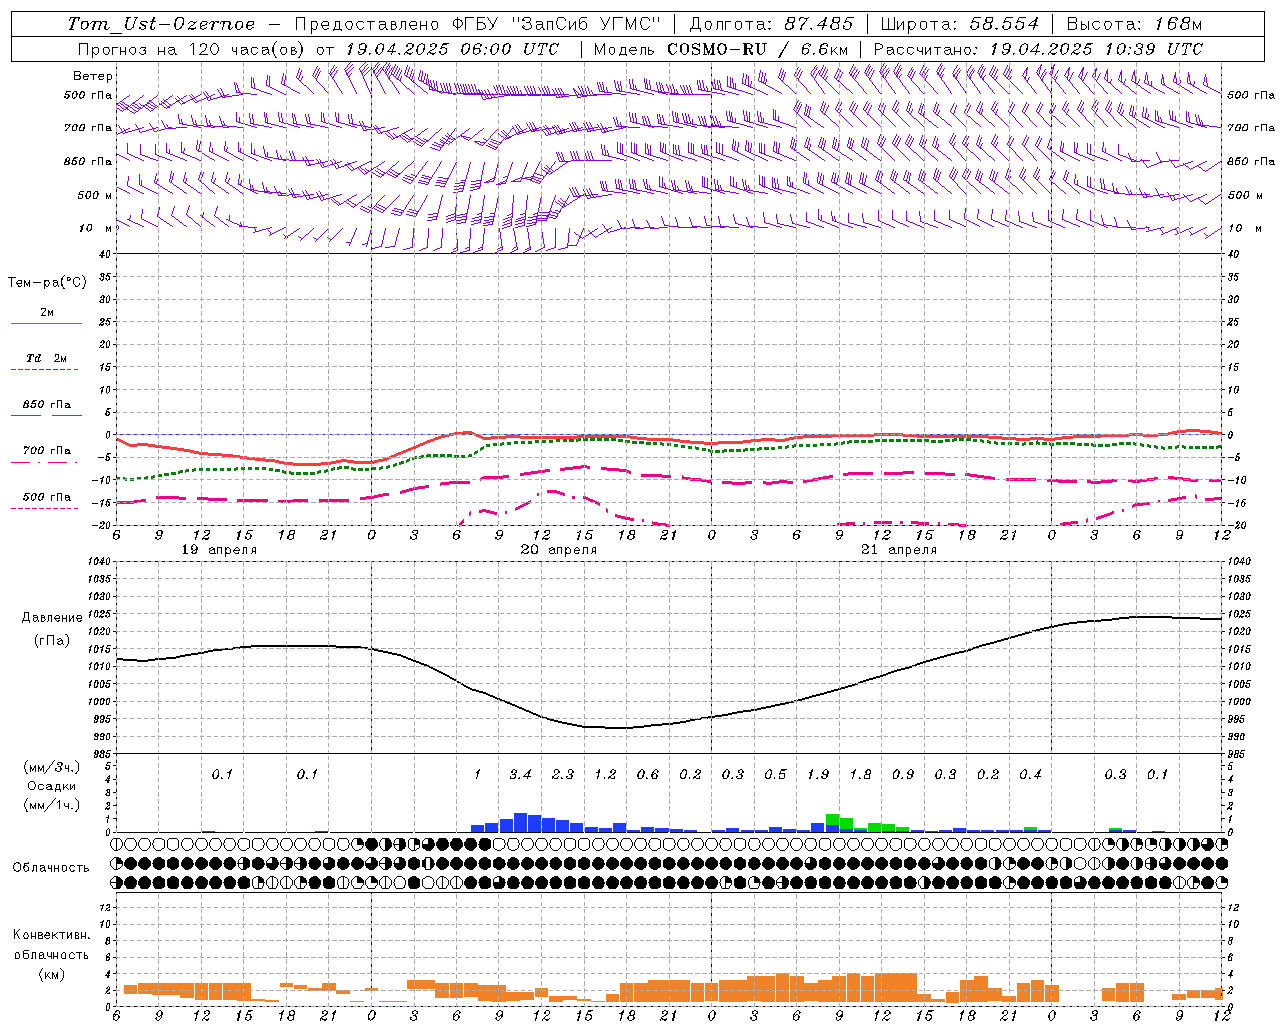The width and height of the screenshot is (1280, 1024).
Task: Click the 'Конвективн.' label
Action: click(x=51, y=935)
